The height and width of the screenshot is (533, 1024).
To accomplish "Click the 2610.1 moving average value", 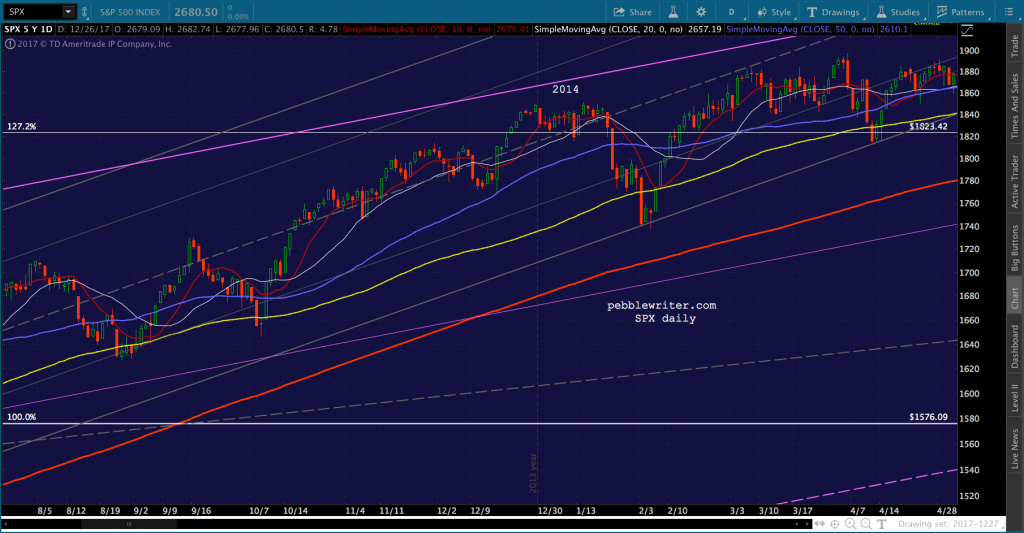I will (893, 29).
